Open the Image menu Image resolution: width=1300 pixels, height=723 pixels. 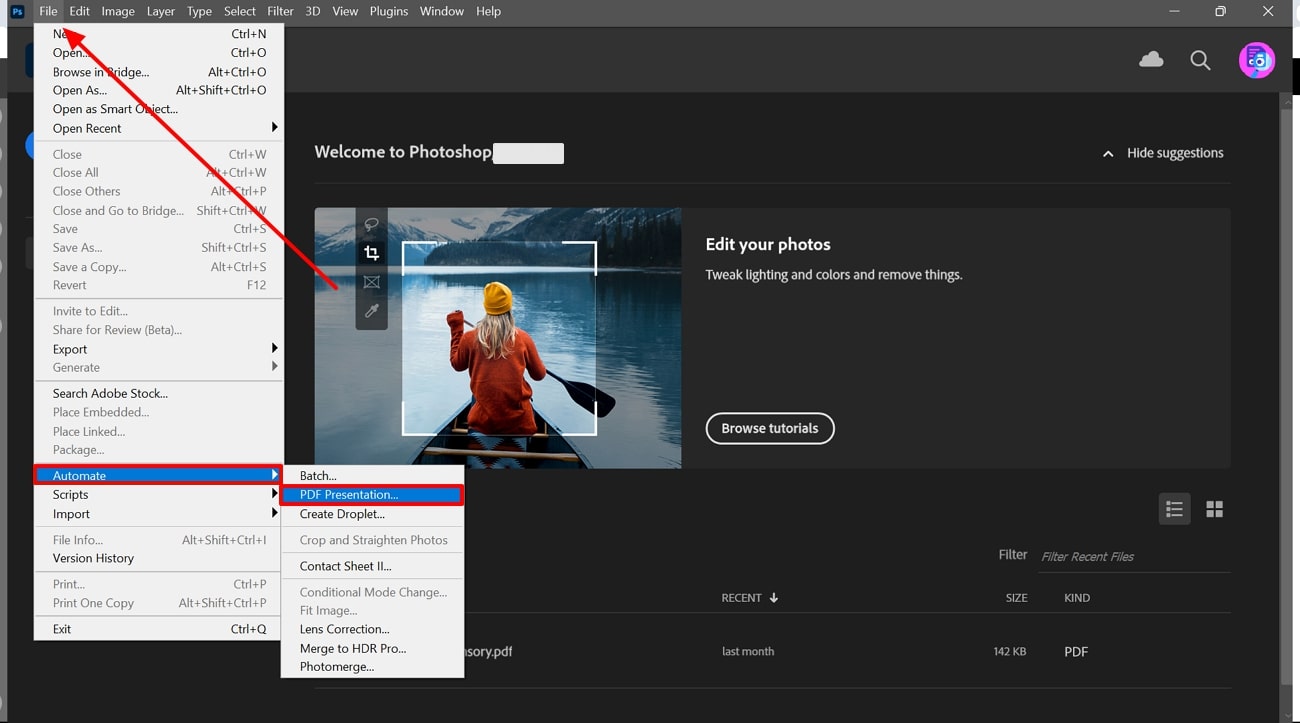[x=118, y=11]
